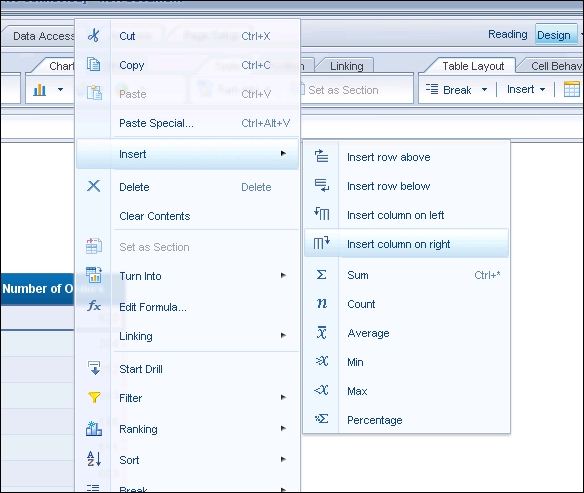Click the Sigma Sum icon

[x=321, y=274]
